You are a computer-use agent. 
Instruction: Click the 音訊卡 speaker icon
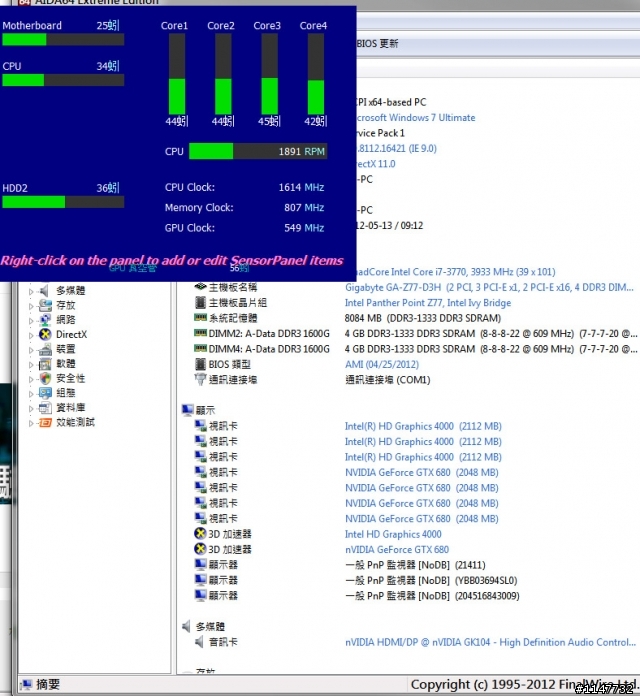coord(200,641)
